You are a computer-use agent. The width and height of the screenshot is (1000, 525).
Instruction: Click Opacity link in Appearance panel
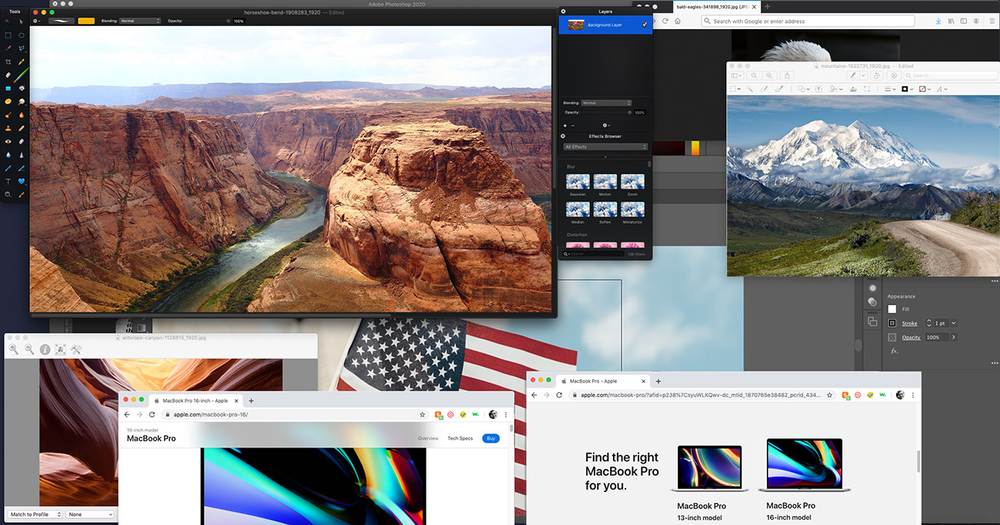pyautogui.click(x=911, y=337)
